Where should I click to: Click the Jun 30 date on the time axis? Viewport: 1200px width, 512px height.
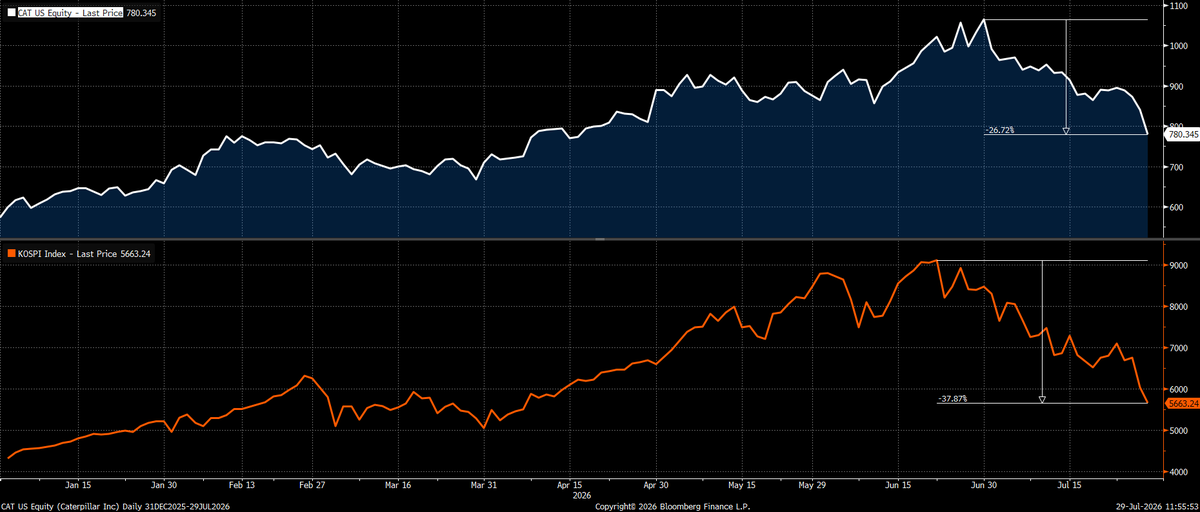(x=984, y=483)
